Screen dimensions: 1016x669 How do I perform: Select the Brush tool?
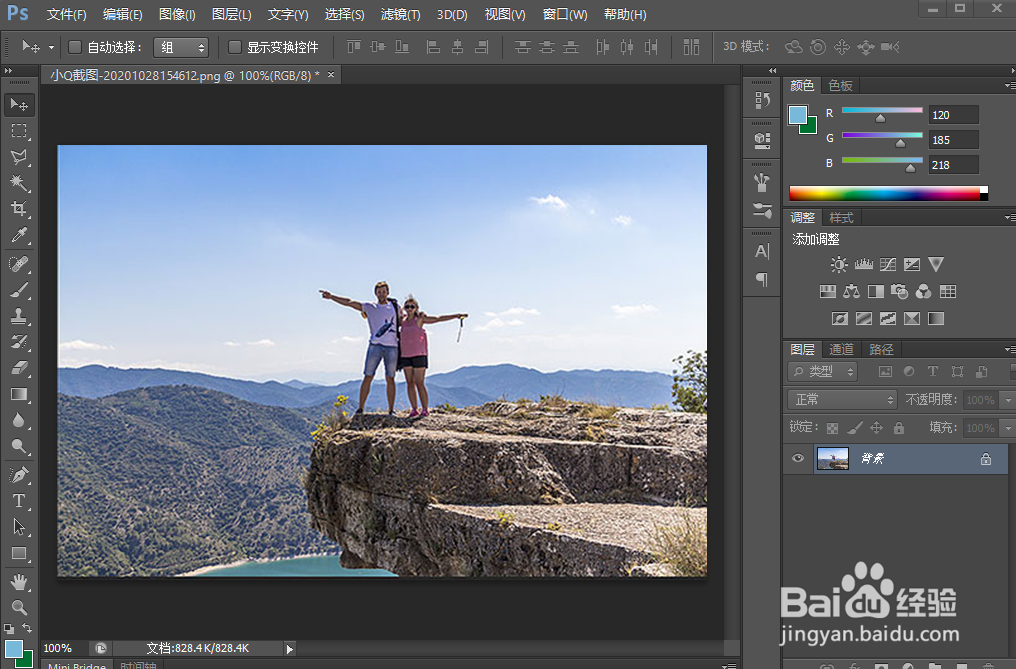[19, 290]
